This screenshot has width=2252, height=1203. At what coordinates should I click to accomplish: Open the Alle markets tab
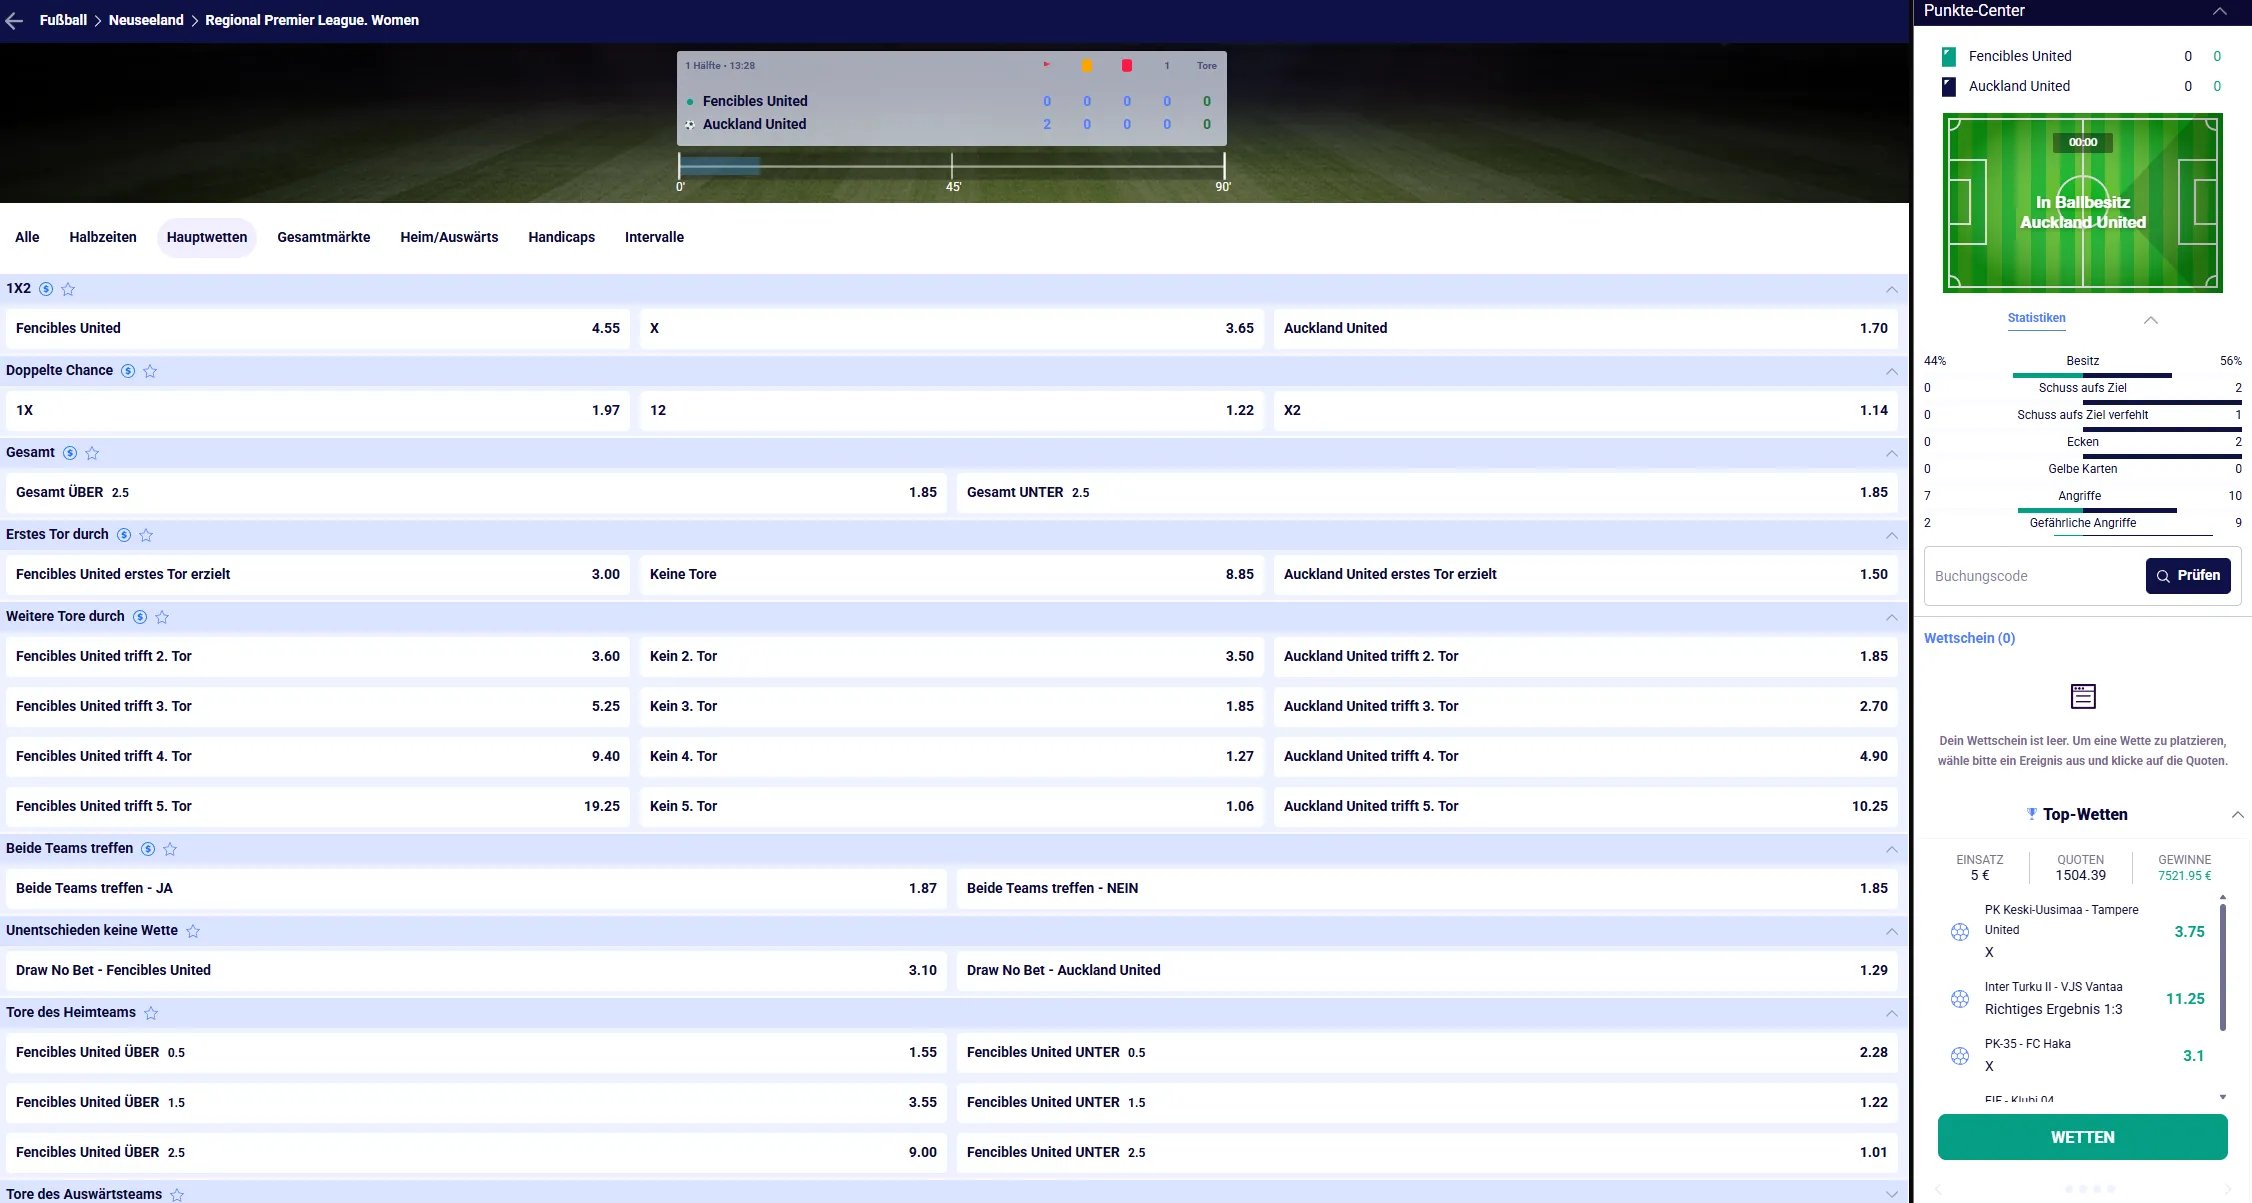click(x=27, y=238)
